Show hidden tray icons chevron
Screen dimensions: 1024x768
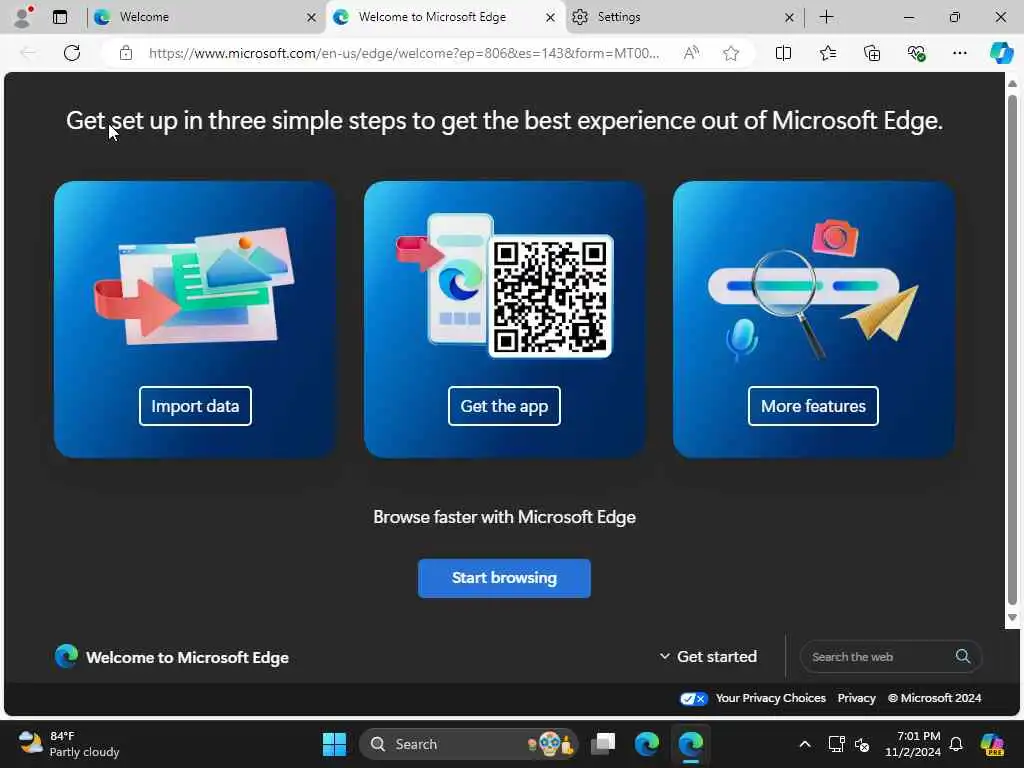pos(805,744)
